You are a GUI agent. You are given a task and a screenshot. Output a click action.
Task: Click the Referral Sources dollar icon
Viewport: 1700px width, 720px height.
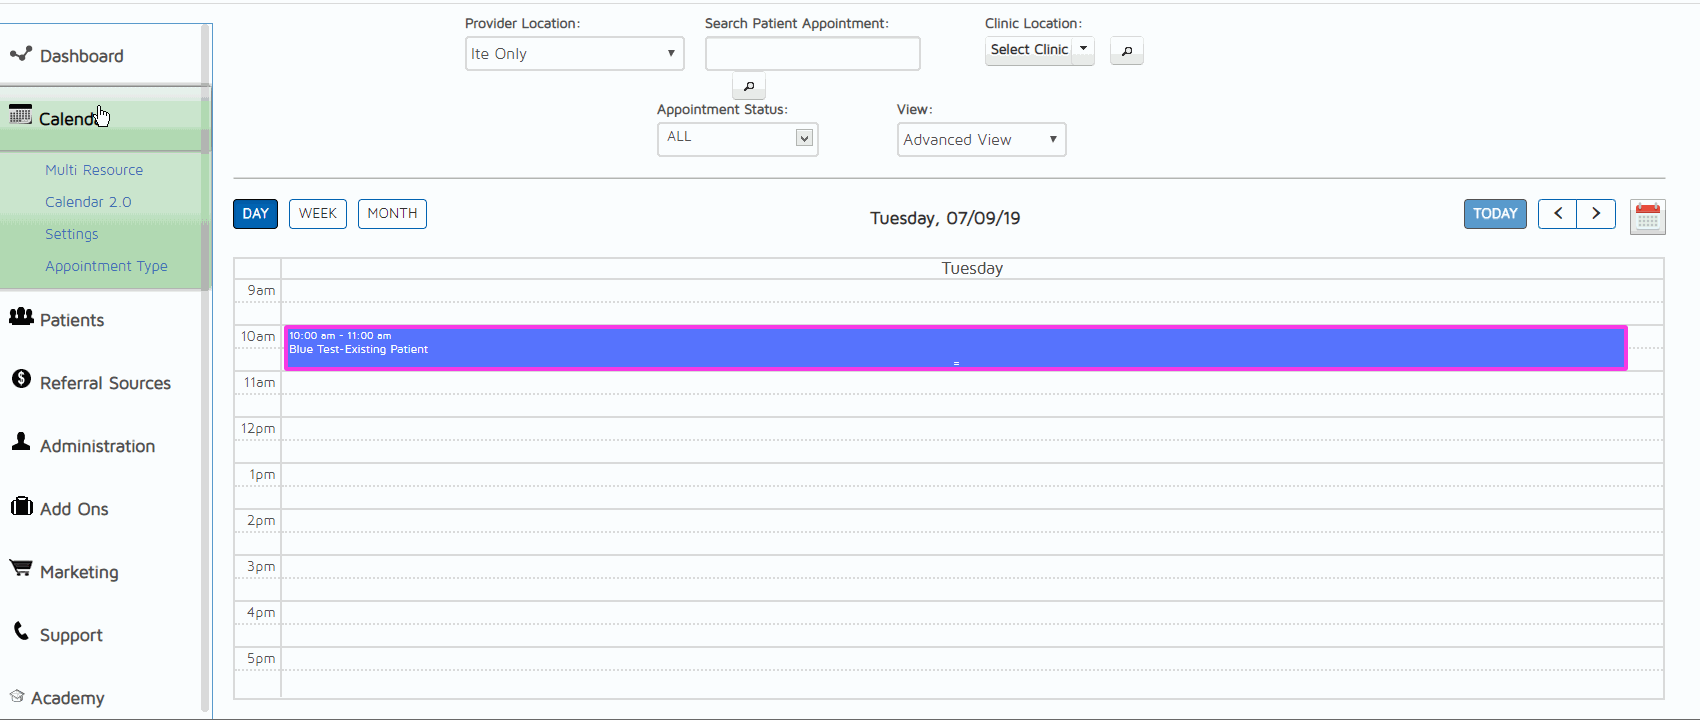(21, 379)
